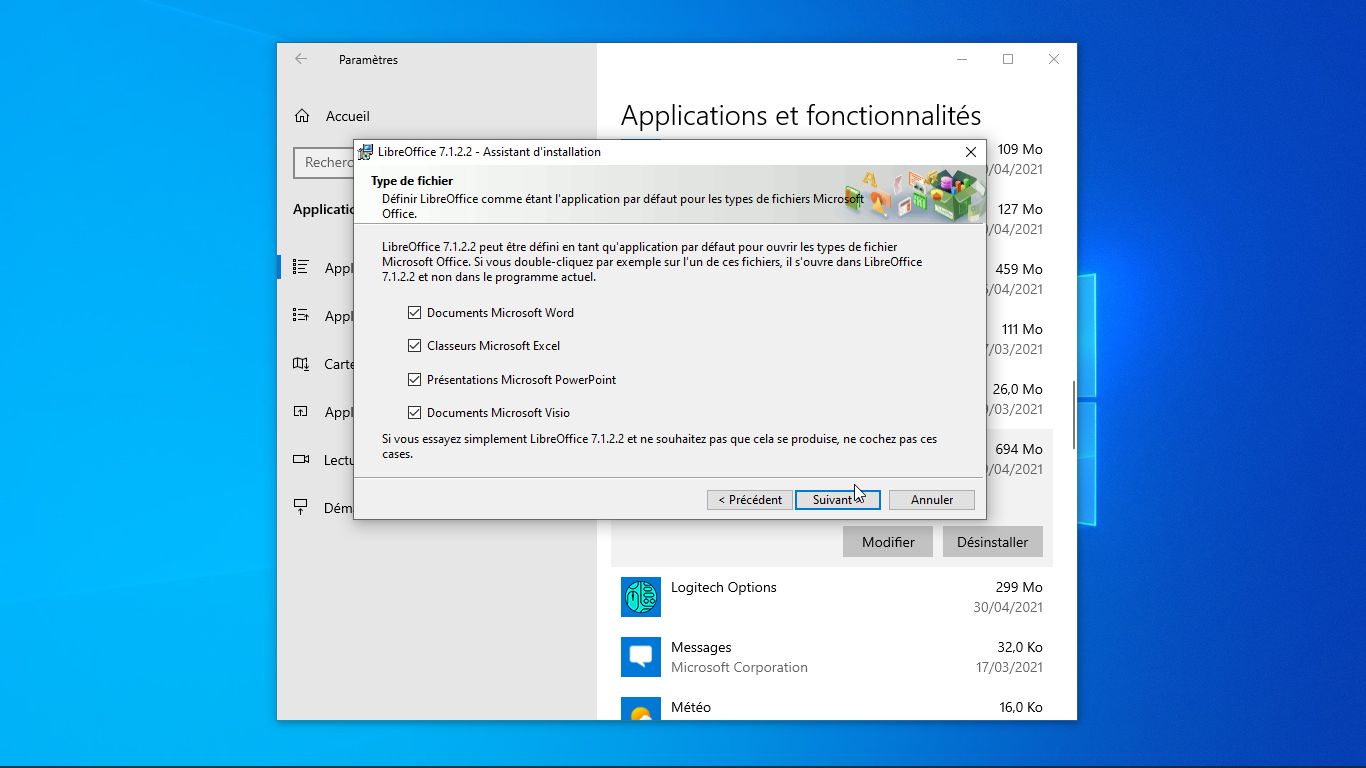This screenshot has height=768, width=1366.
Task: Open Cartes hors connexion sidebar icon
Action: tap(300, 363)
